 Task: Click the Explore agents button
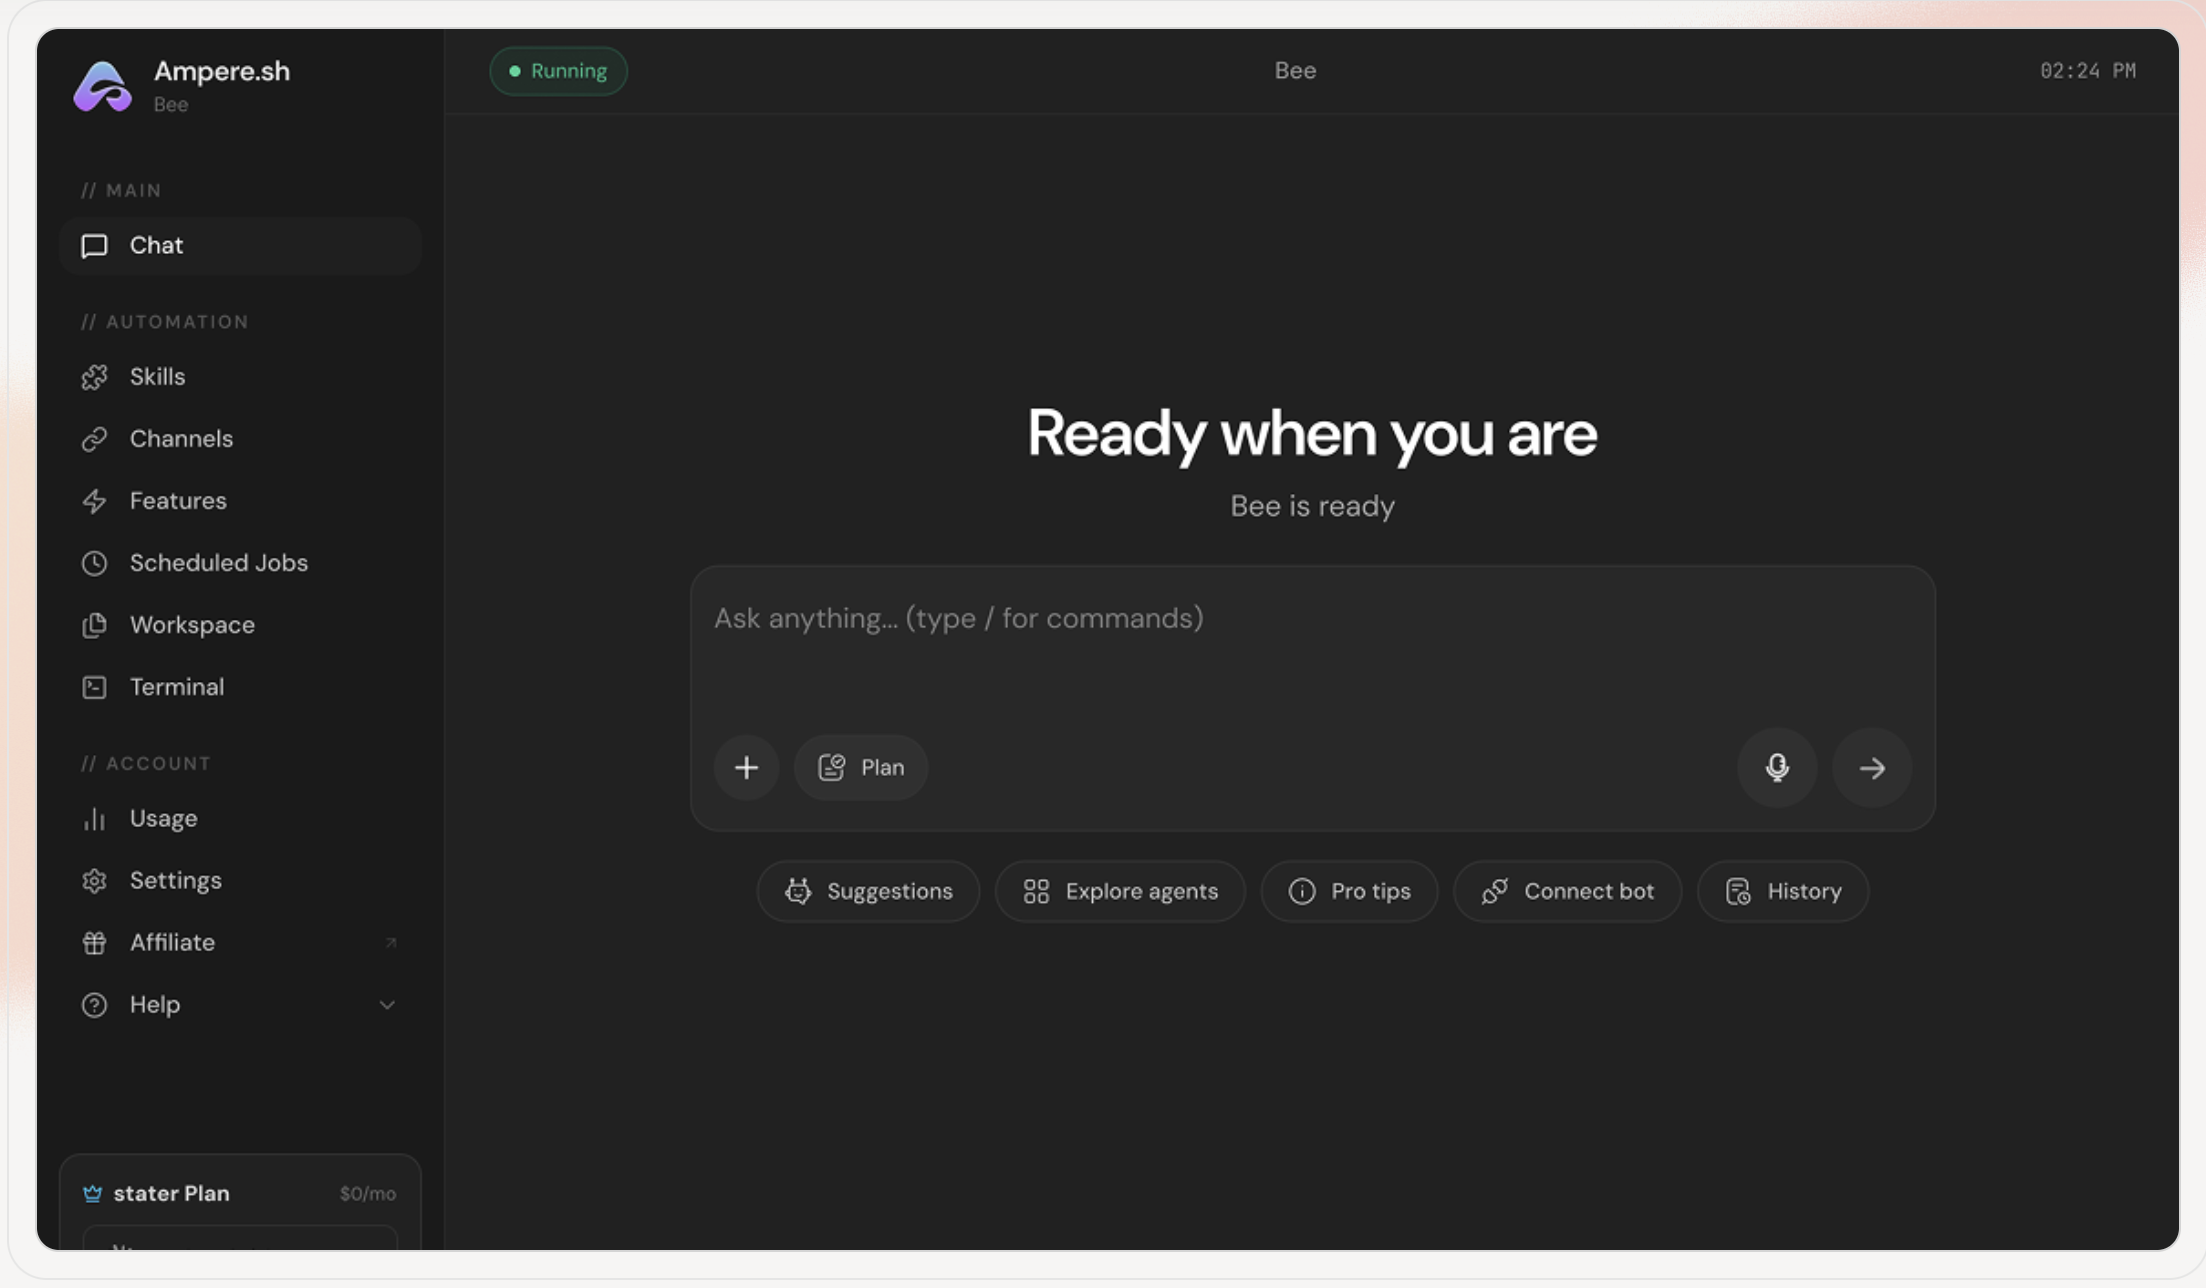1120,891
